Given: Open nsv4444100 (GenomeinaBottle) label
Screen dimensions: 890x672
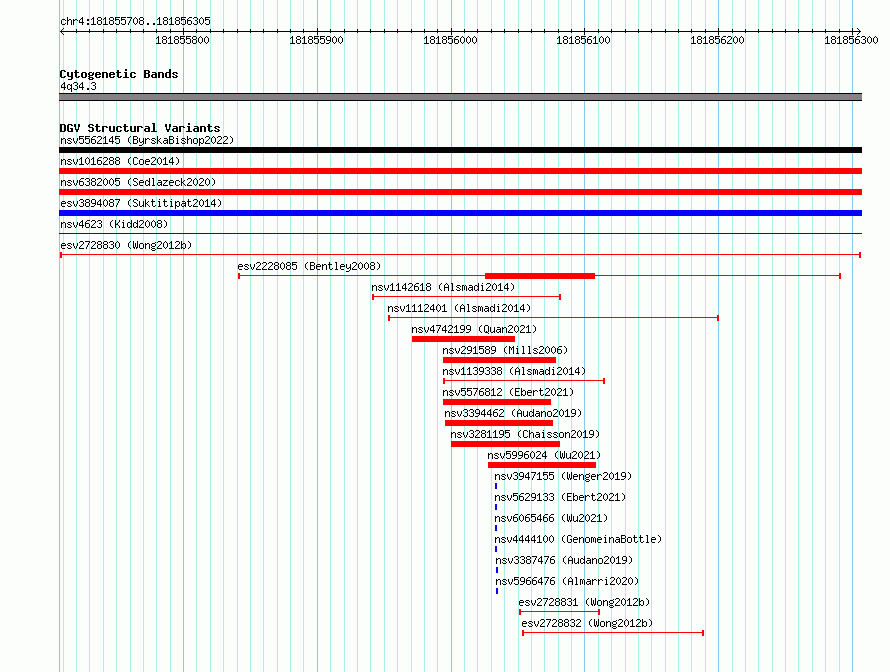Looking at the screenshot, I should pos(578,539).
